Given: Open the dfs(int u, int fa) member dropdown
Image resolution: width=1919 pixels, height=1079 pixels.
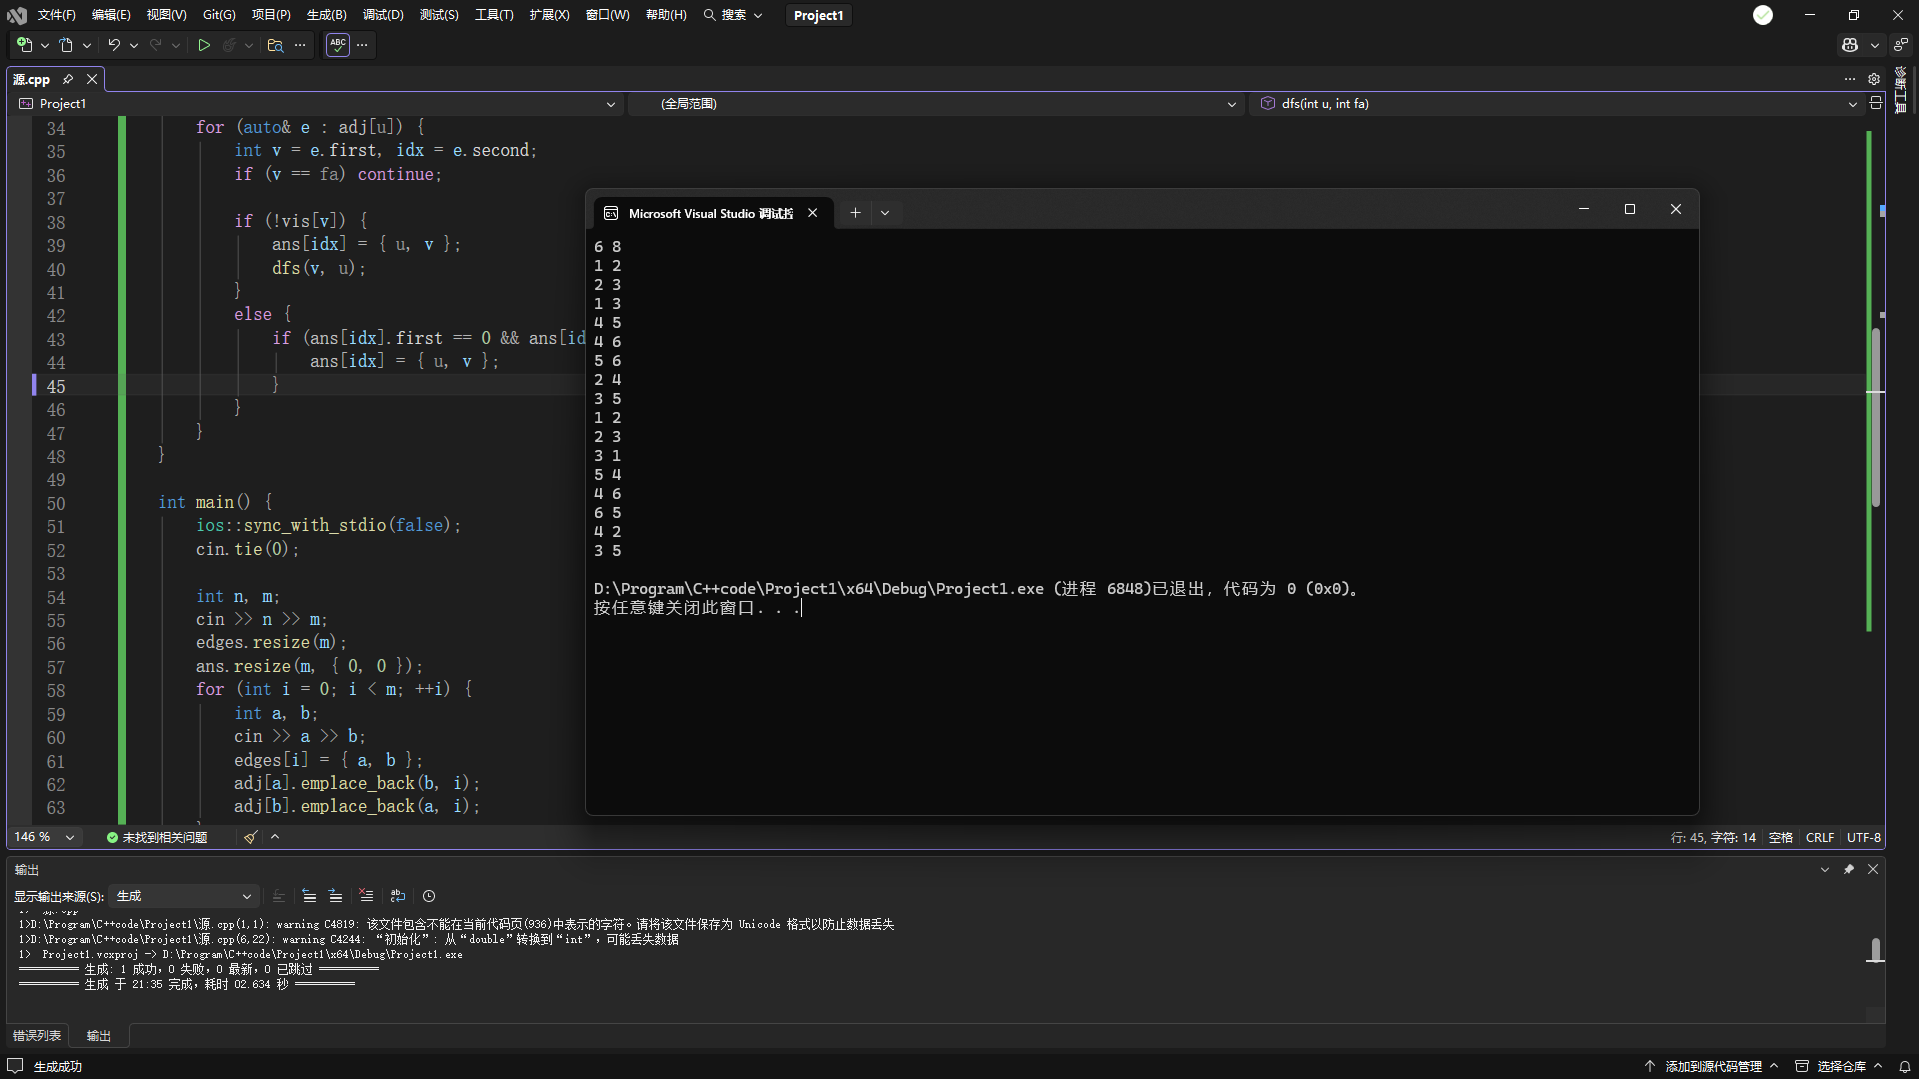Looking at the screenshot, I should 1557,104.
